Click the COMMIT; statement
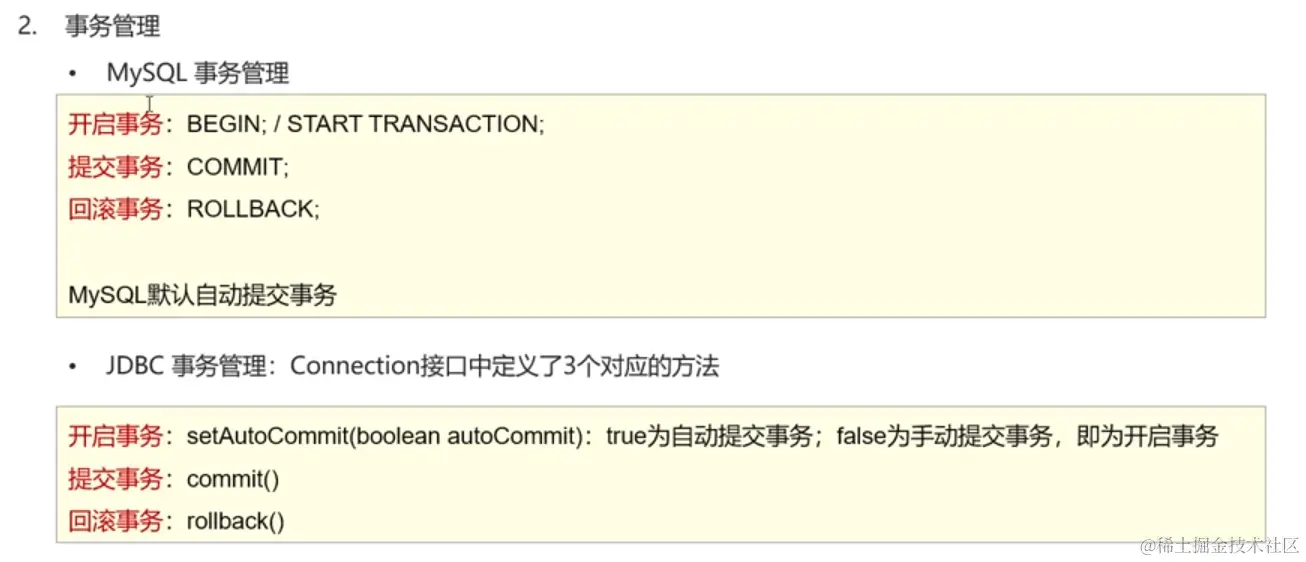This screenshot has width=1306, height=562. click(238, 167)
